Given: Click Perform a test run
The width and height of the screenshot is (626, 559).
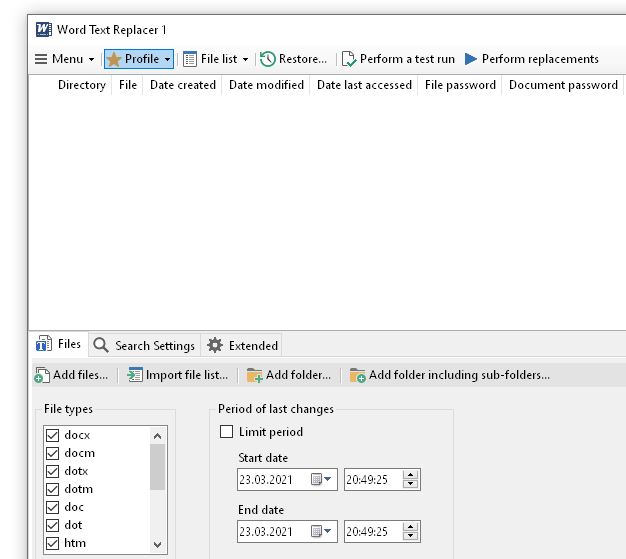Looking at the screenshot, I should pos(398,59).
